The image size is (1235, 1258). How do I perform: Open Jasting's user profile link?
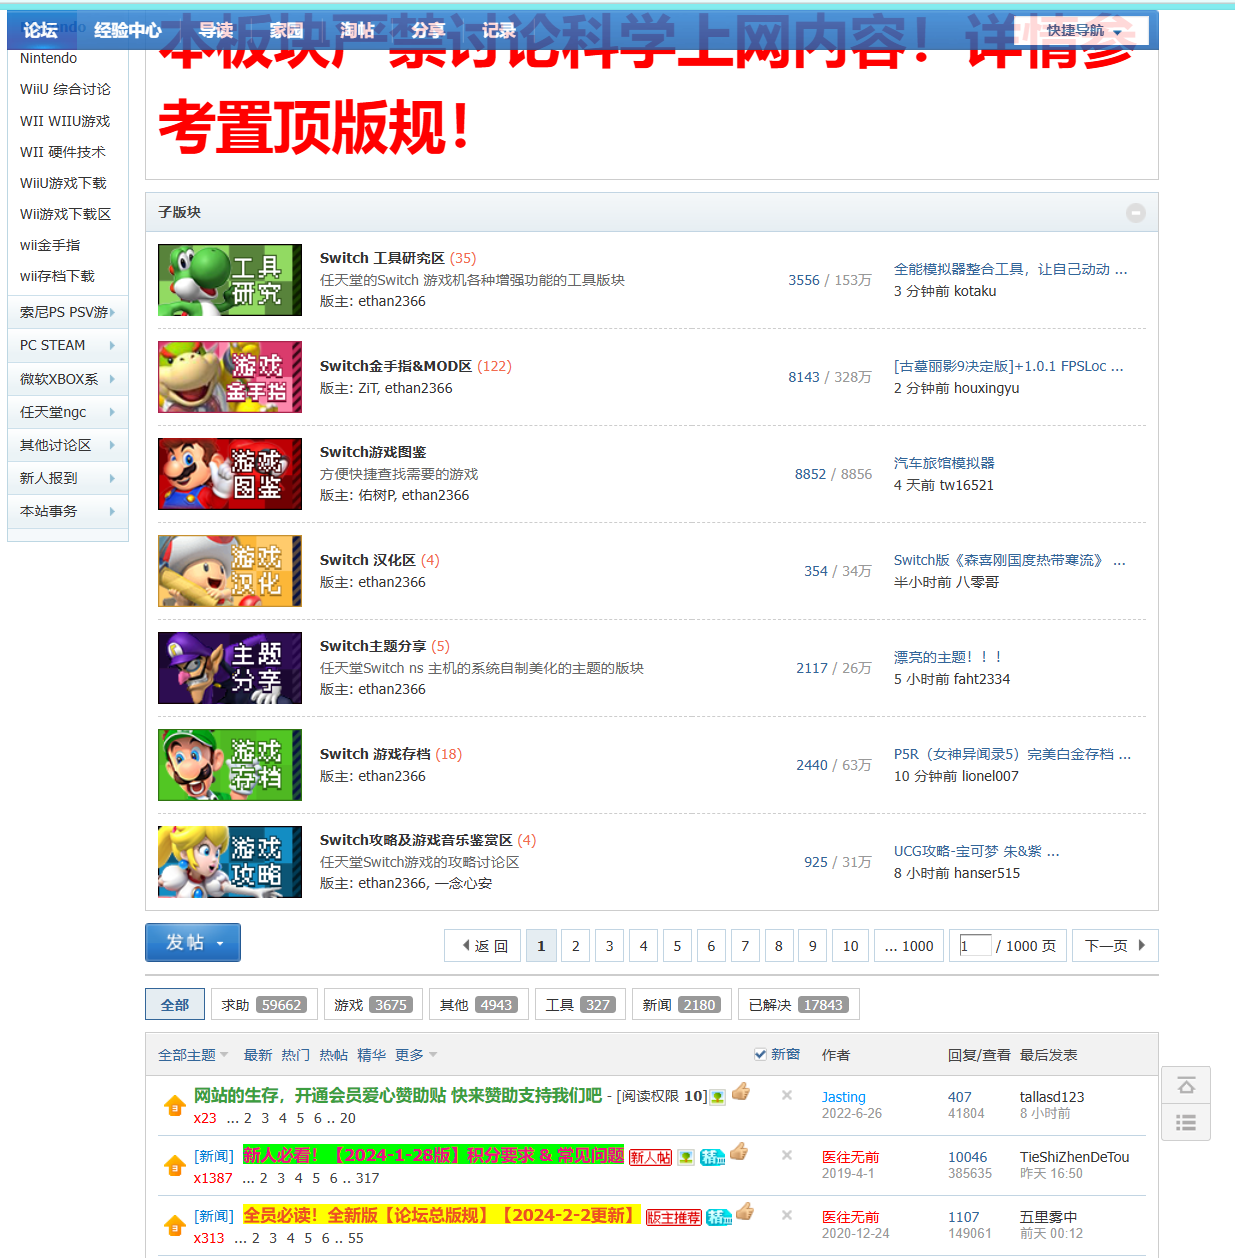pyautogui.click(x=843, y=1096)
